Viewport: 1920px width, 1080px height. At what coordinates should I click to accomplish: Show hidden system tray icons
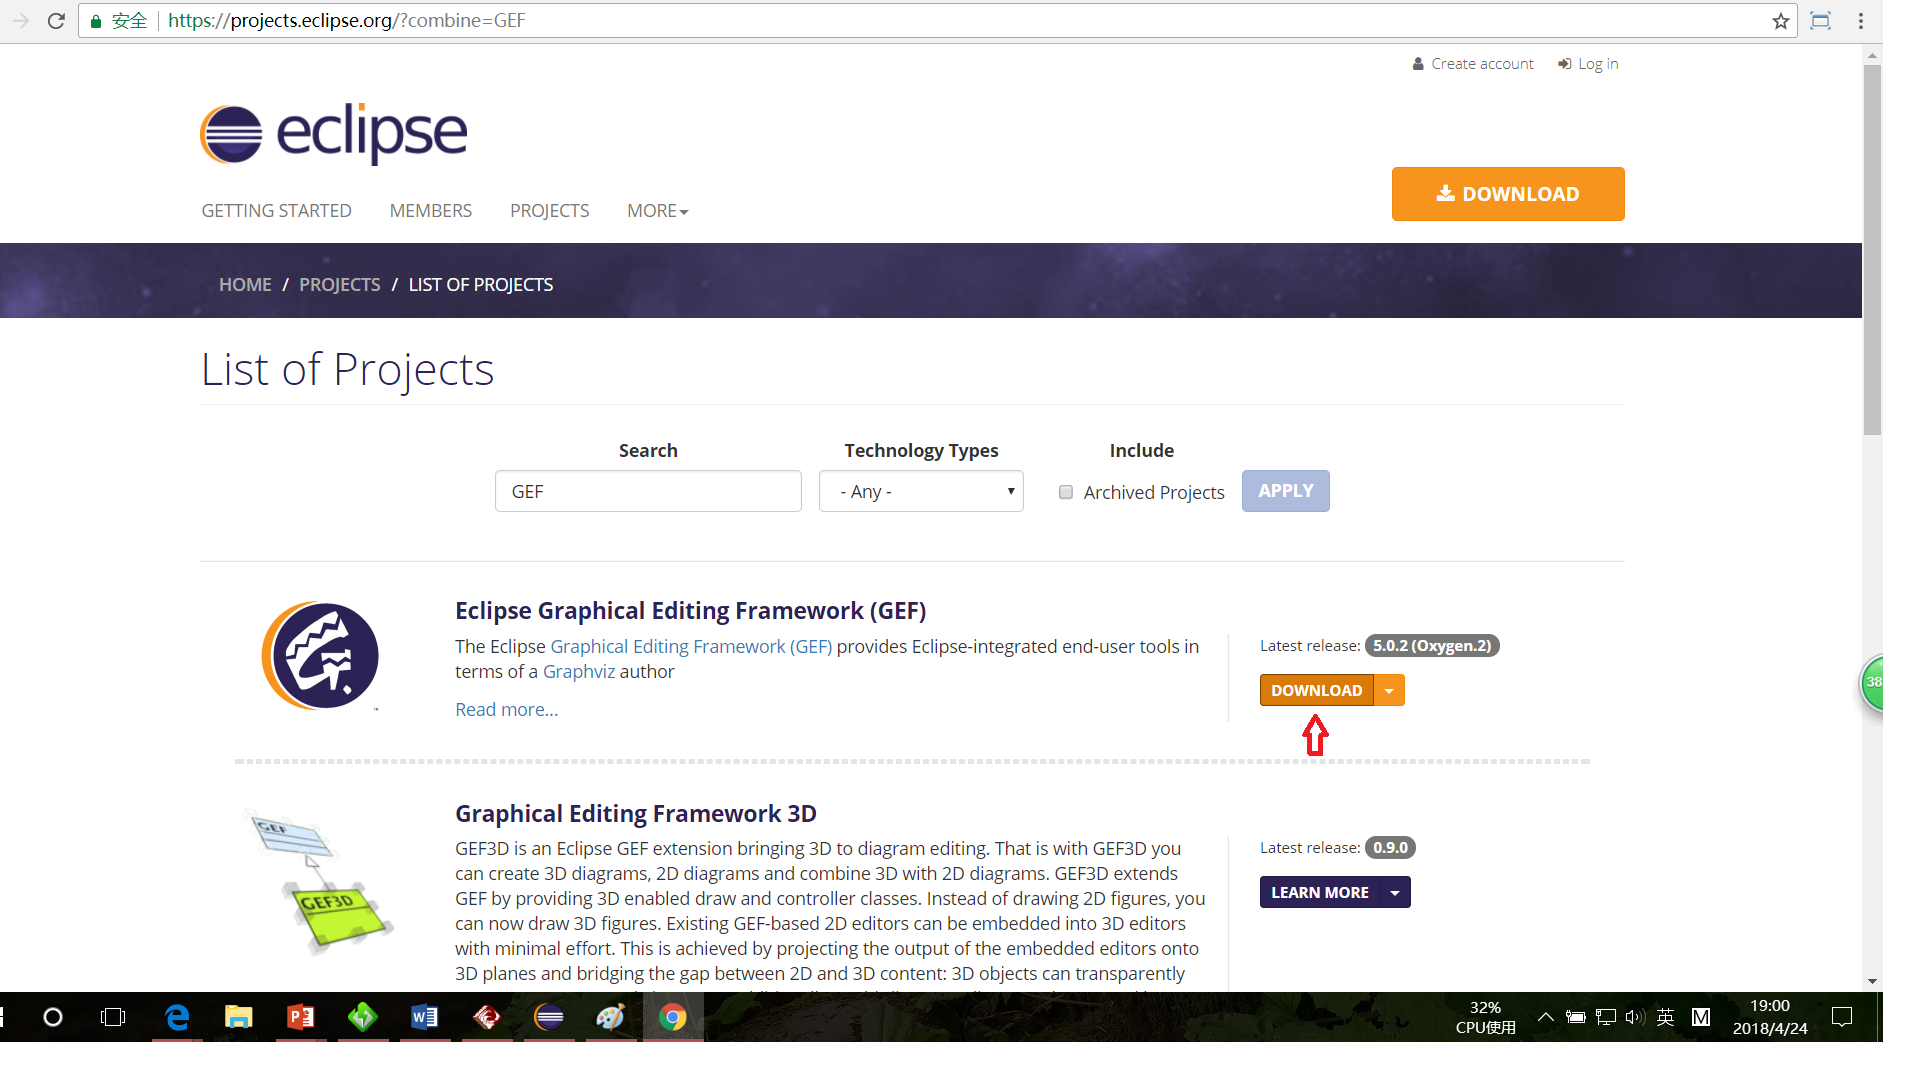(x=1545, y=1017)
